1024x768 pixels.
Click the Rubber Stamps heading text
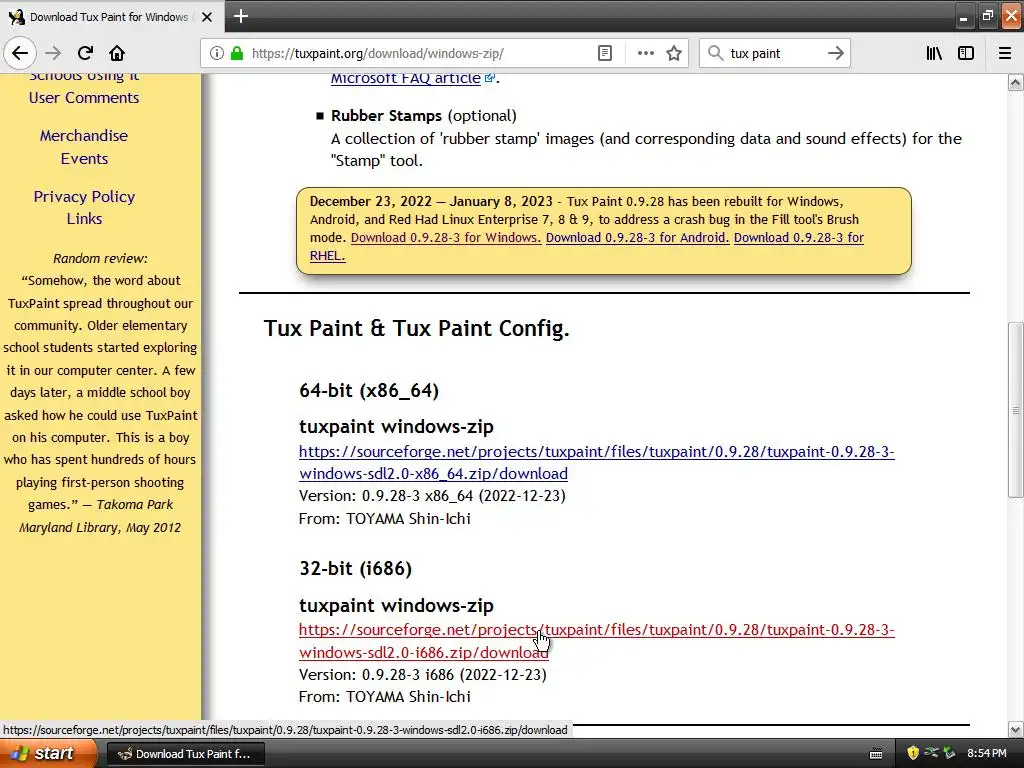tap(386, 116)
